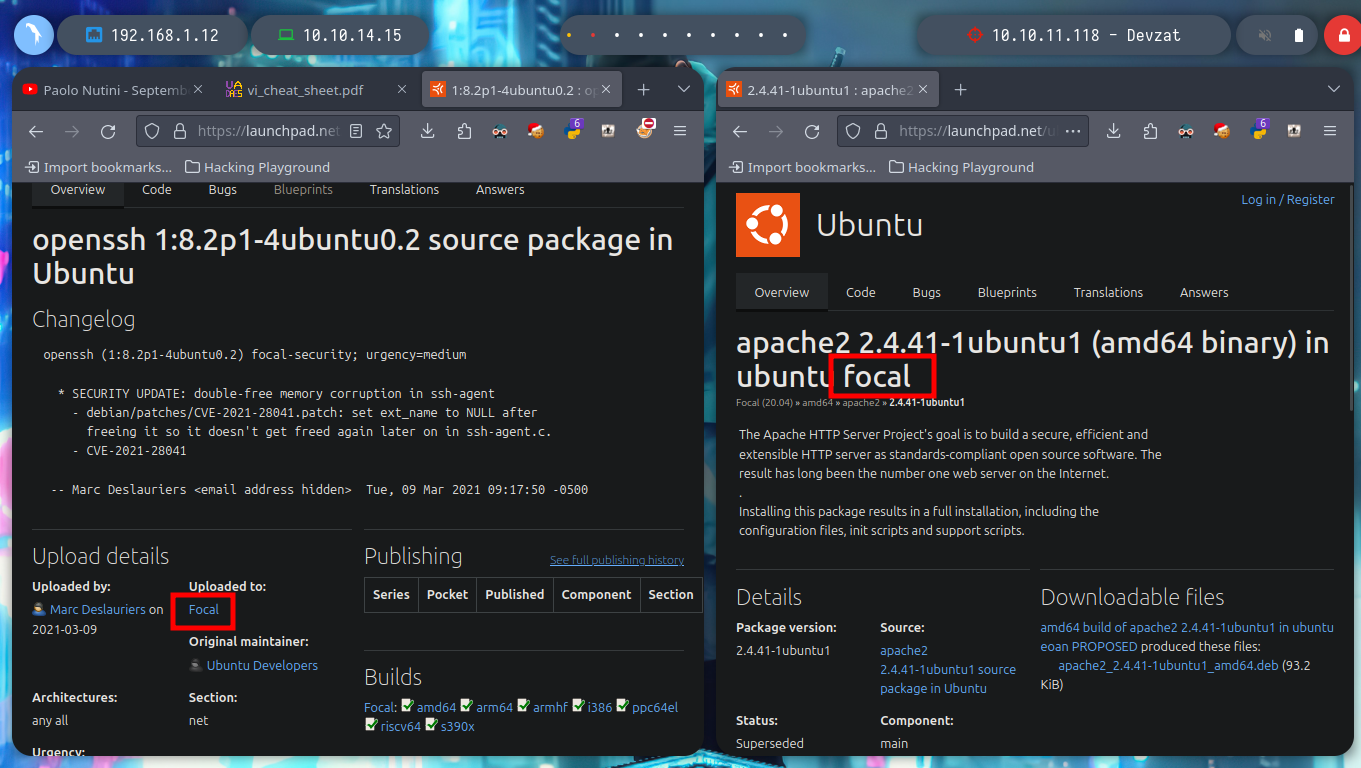The height and width of the screenshot is (768, 1361).
Task: Open apache2 2.4.41-1ubuntu1 source package link
Action: [948, 669]
